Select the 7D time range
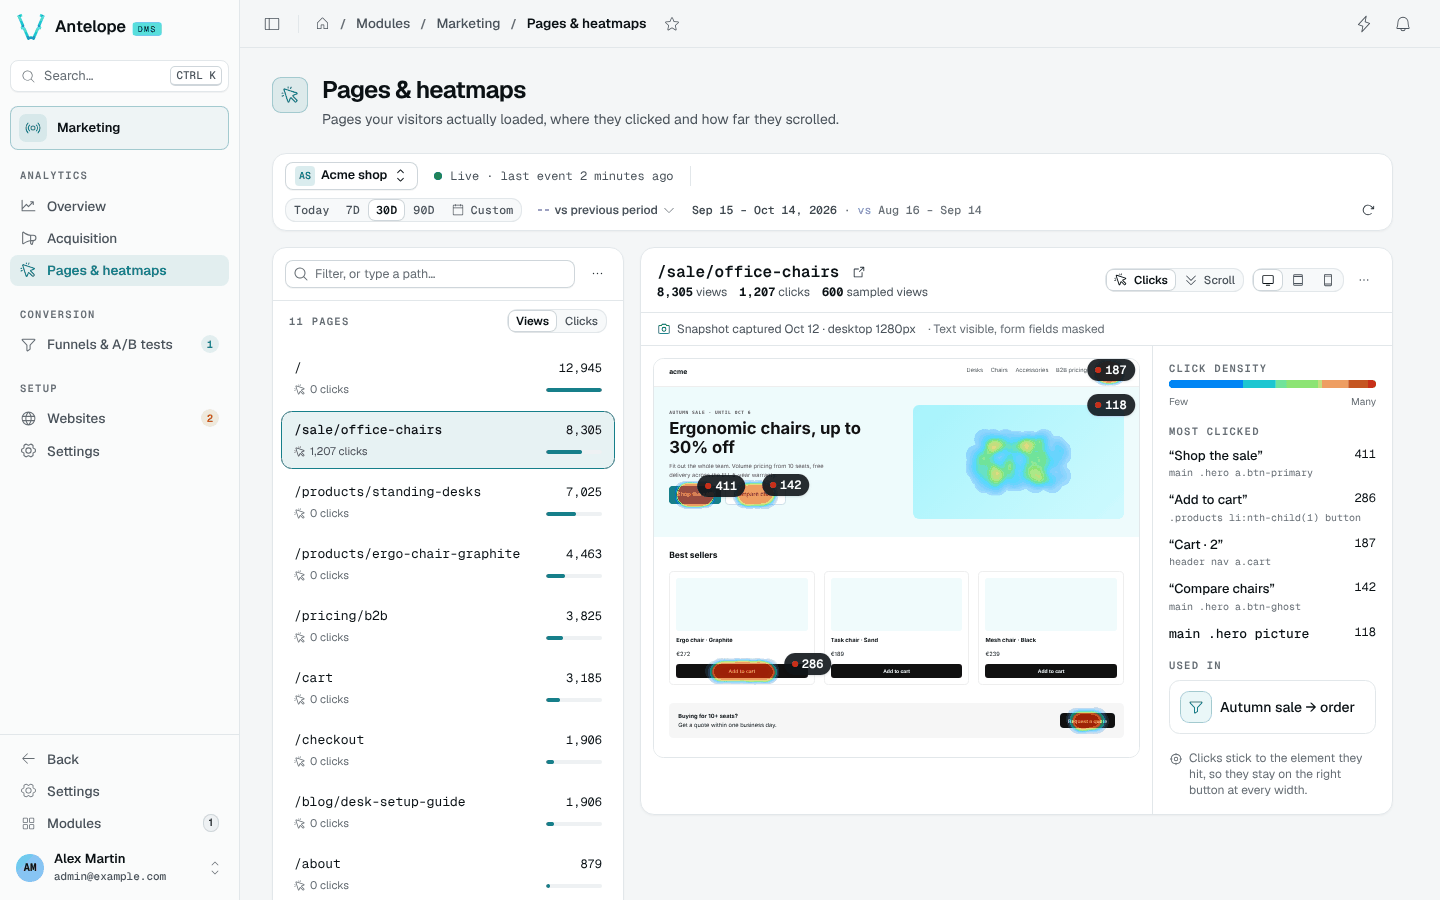 [352, 210]
